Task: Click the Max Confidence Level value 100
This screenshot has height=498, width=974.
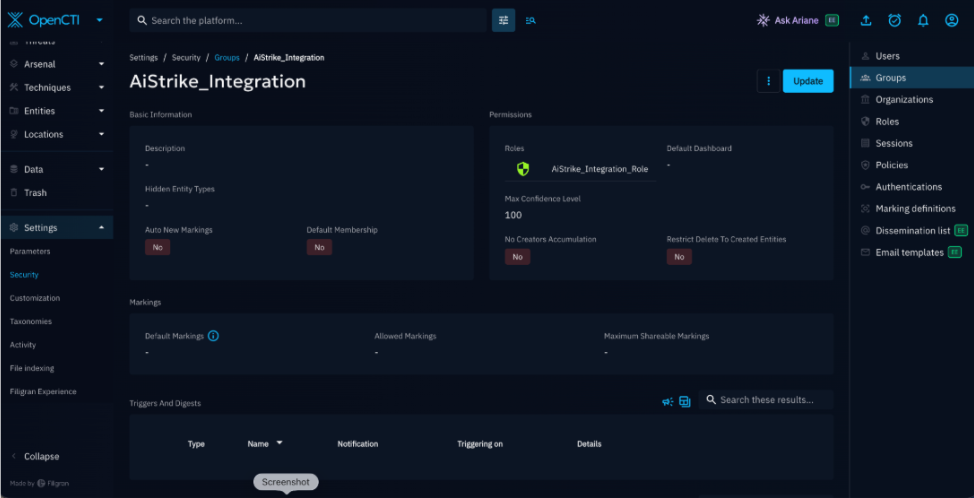Action: click(x=513, y=215)
